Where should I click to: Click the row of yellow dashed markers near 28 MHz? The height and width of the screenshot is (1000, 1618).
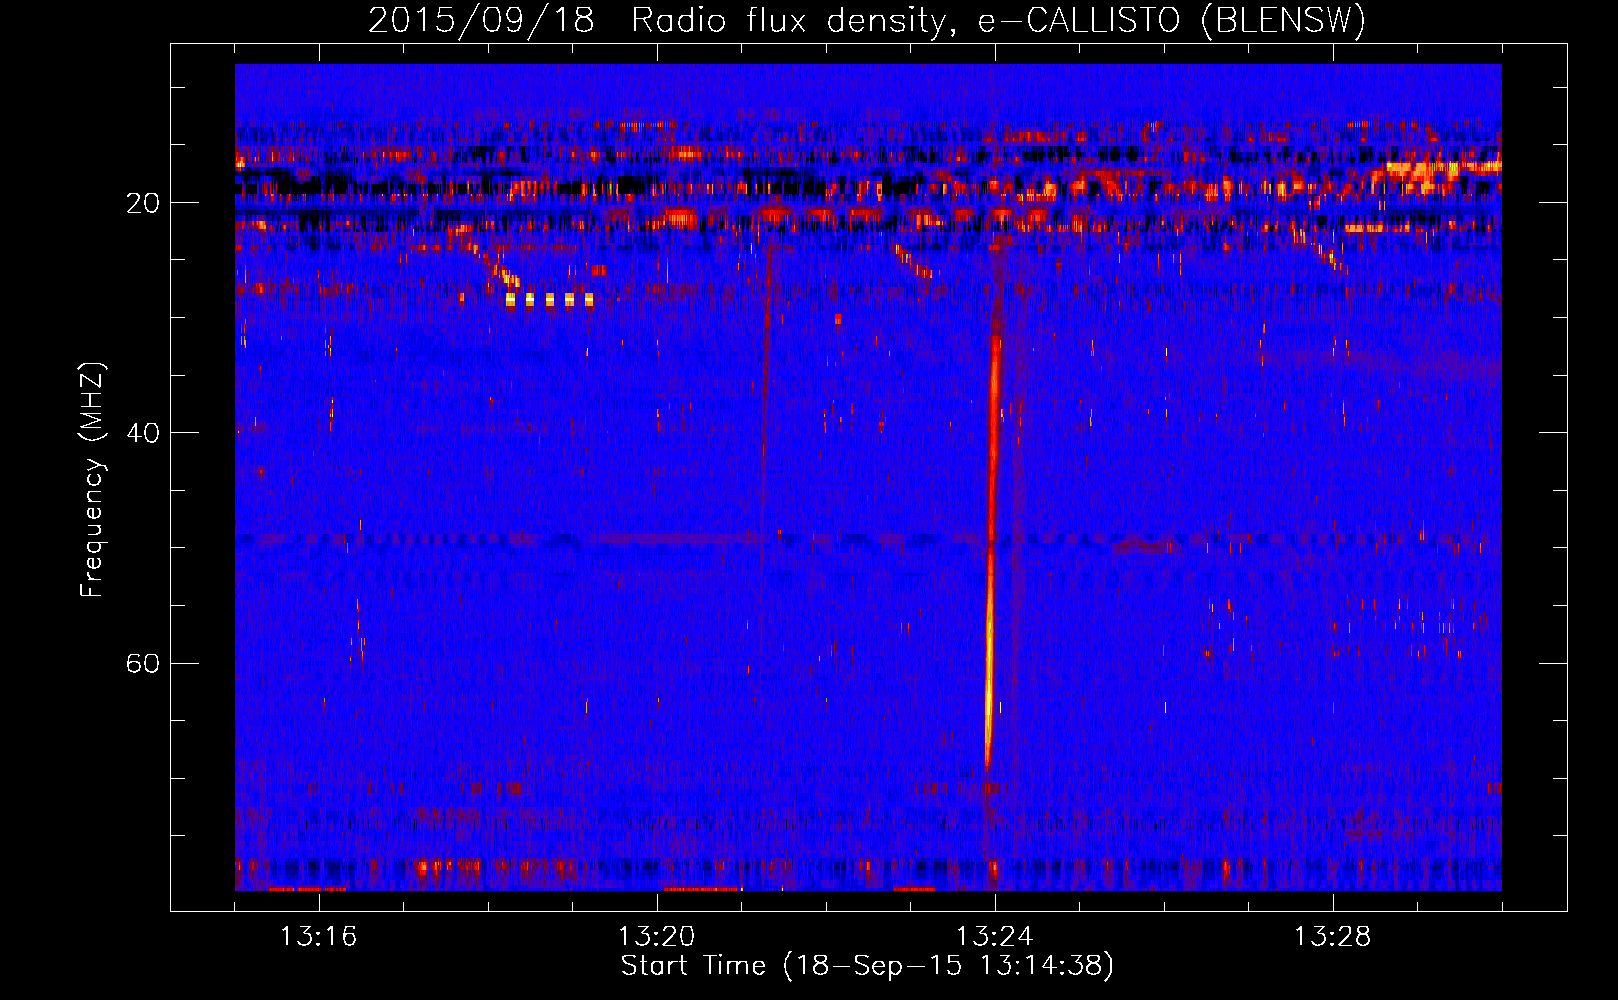click(549, 299)
